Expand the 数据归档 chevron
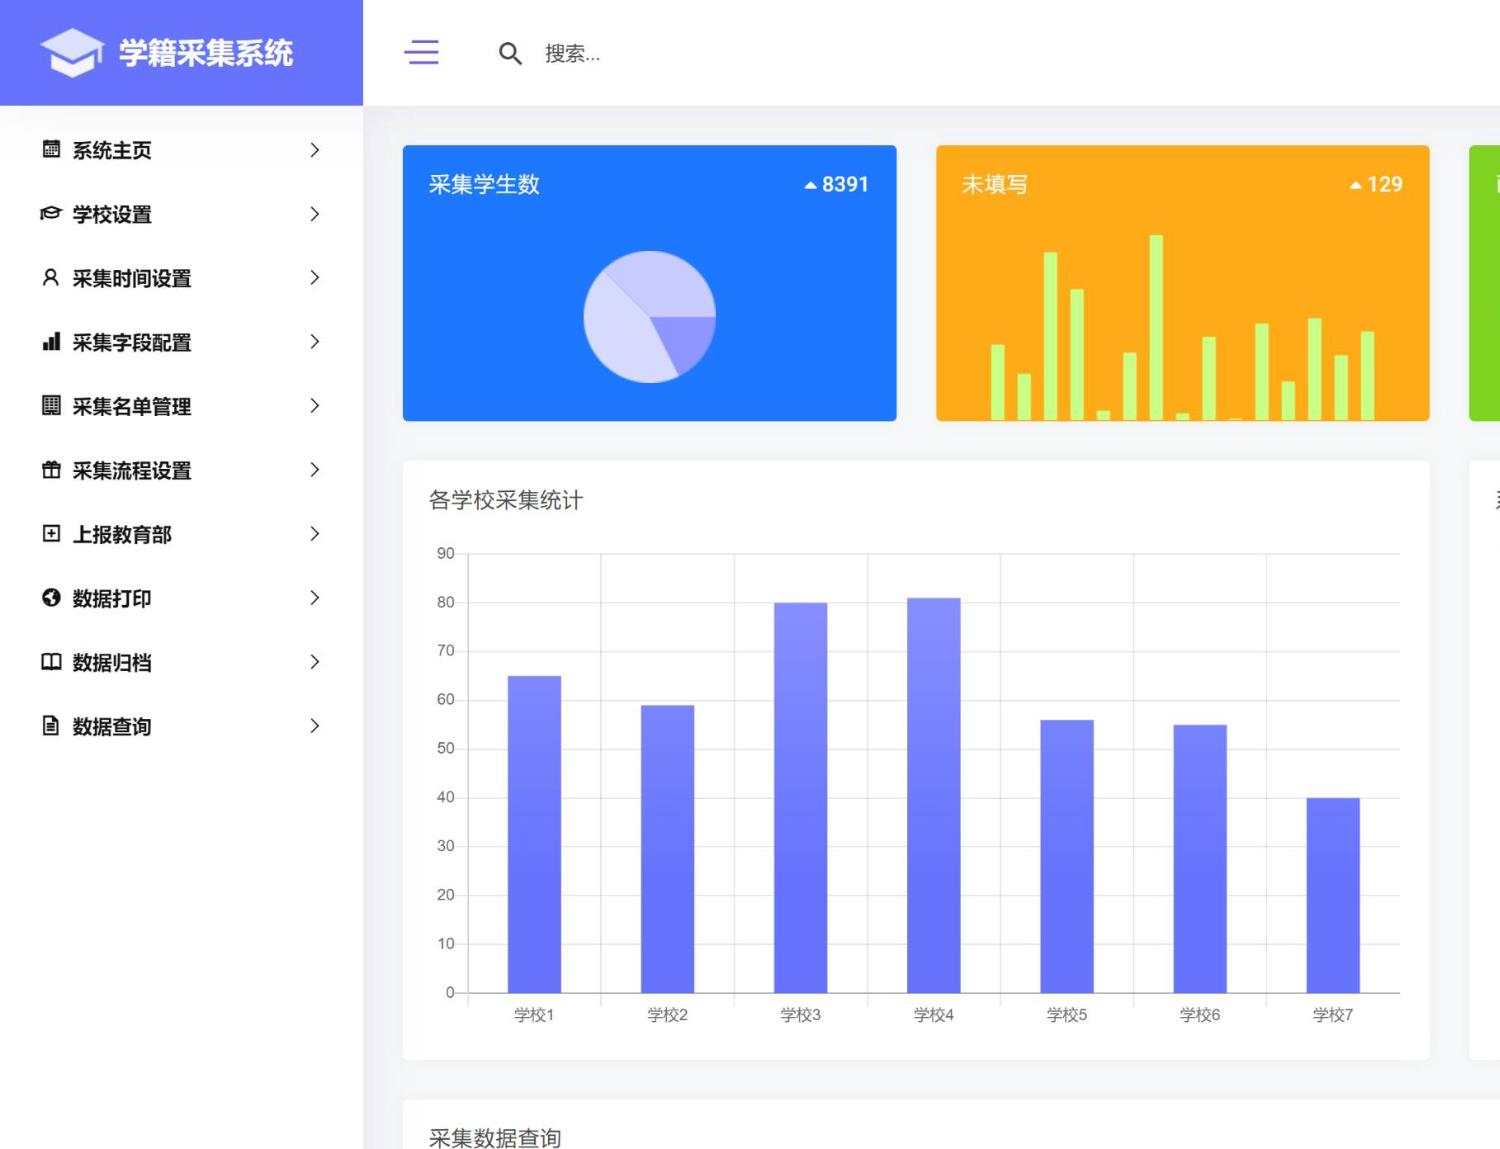 [315, 662]
